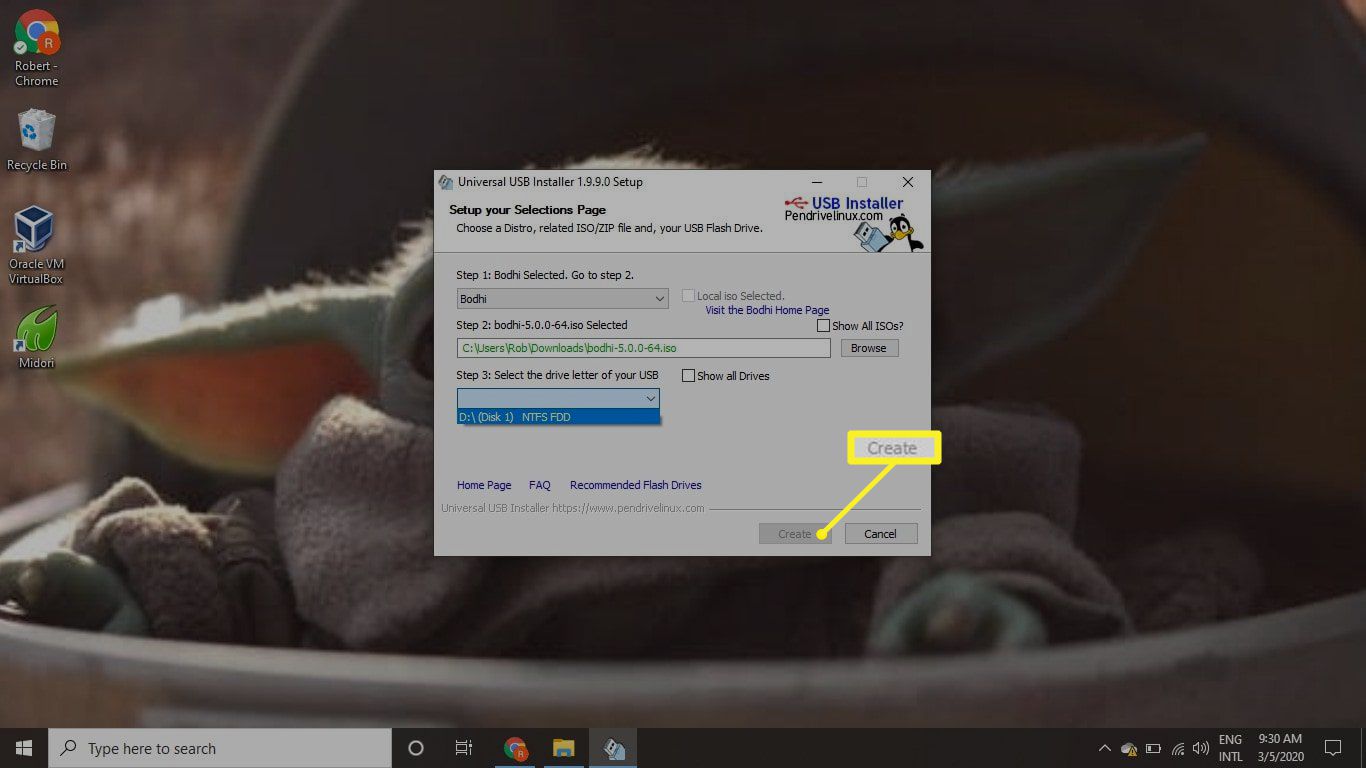Open the Recycle Bin desktop icon
1366x768 pixels.
[36, 140]
